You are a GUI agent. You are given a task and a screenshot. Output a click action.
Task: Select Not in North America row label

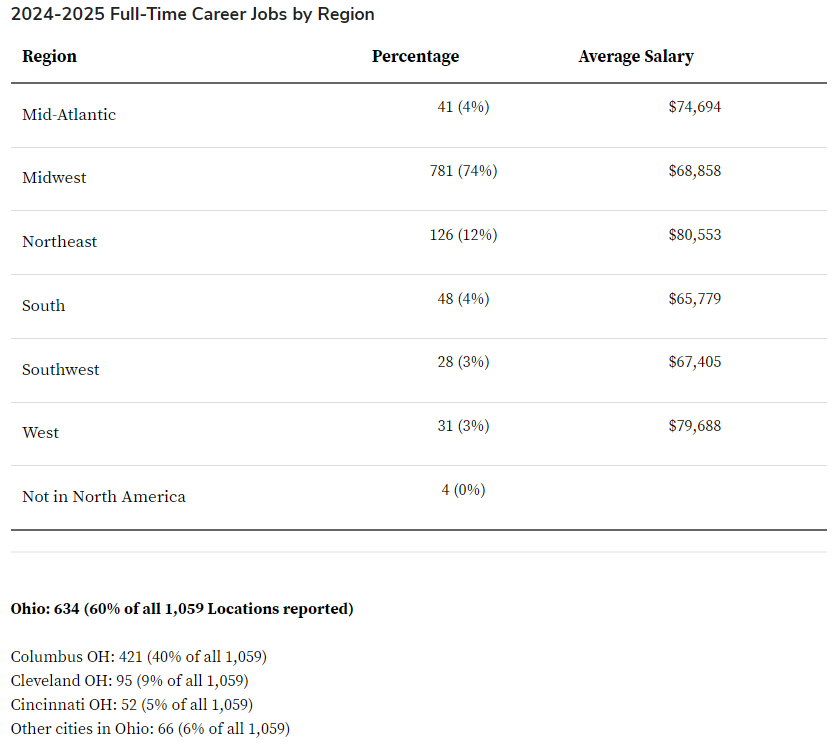103,496
